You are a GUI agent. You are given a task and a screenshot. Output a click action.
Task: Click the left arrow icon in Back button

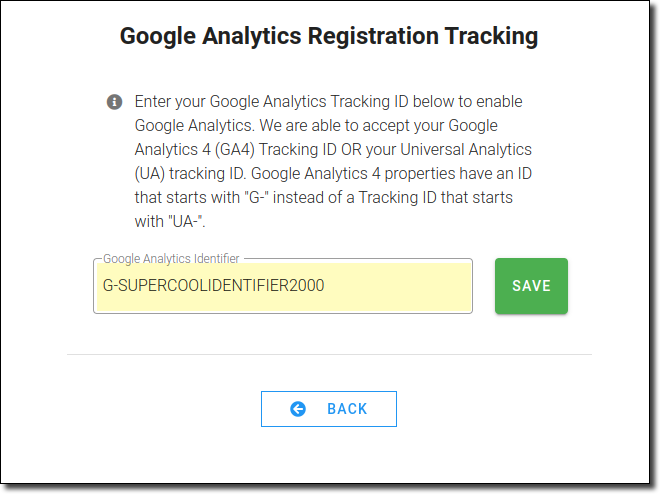[x=298, y=409]
